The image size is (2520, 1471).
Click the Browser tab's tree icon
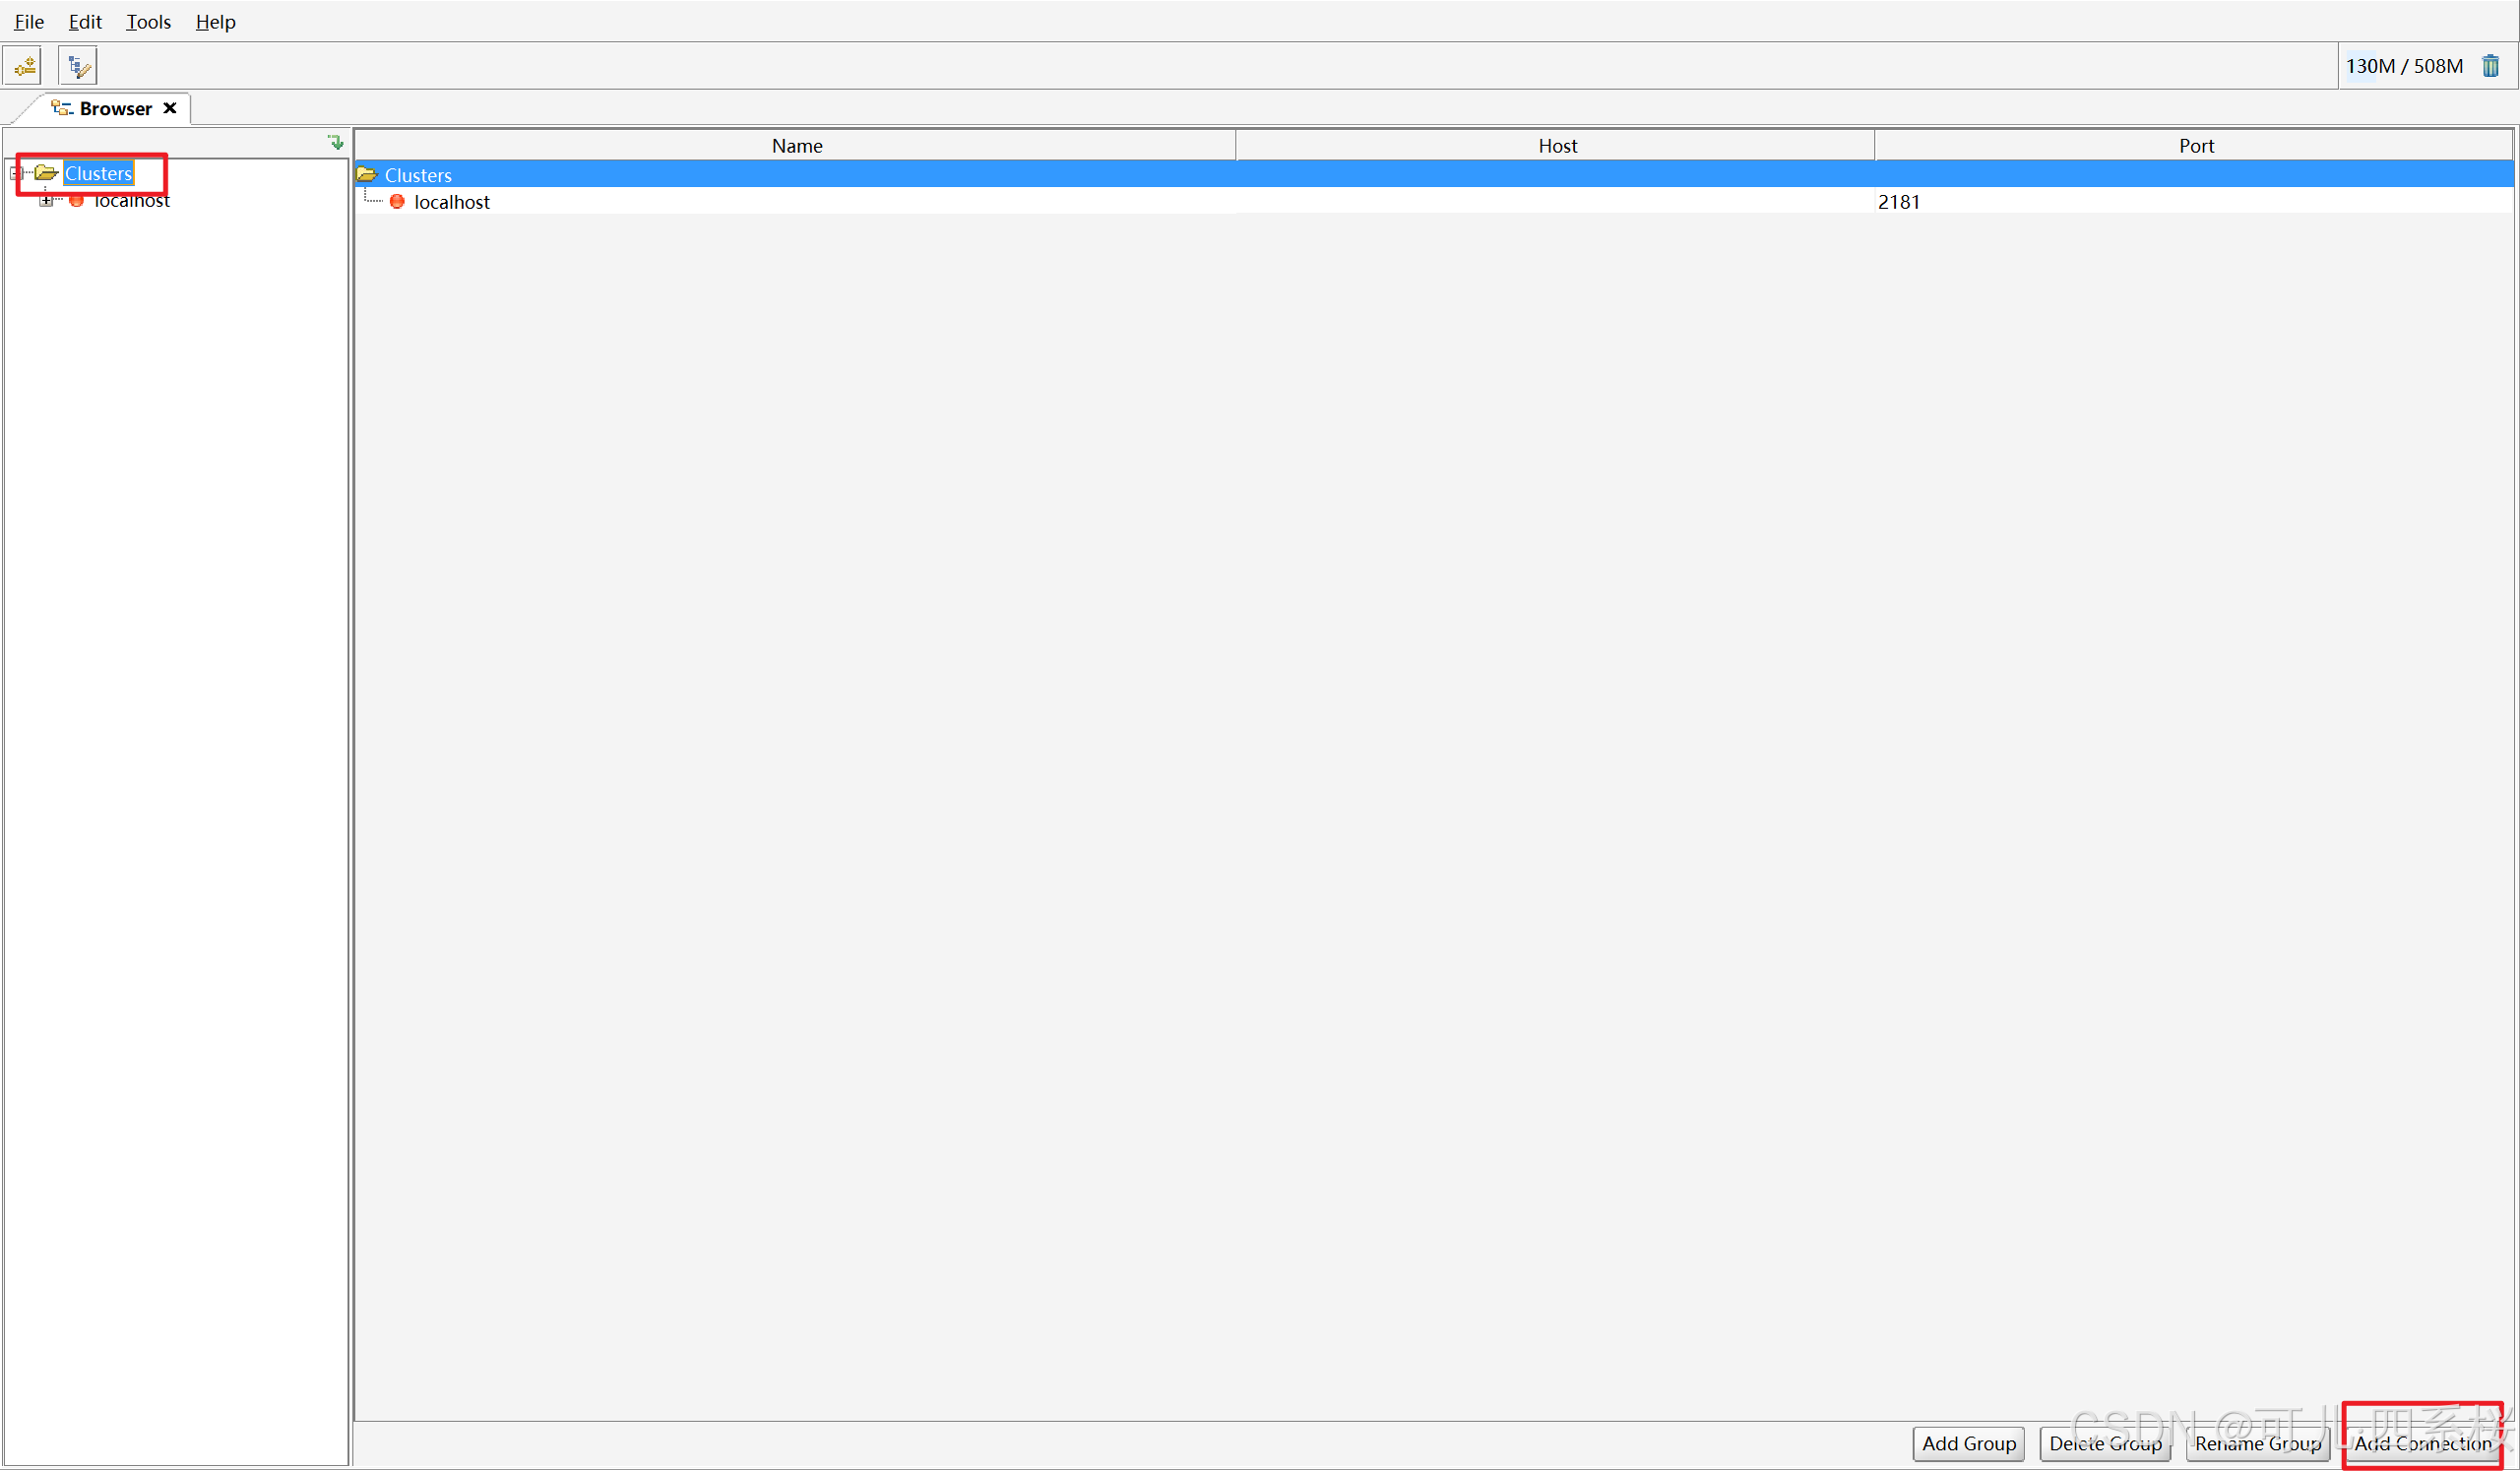(62, 108)
